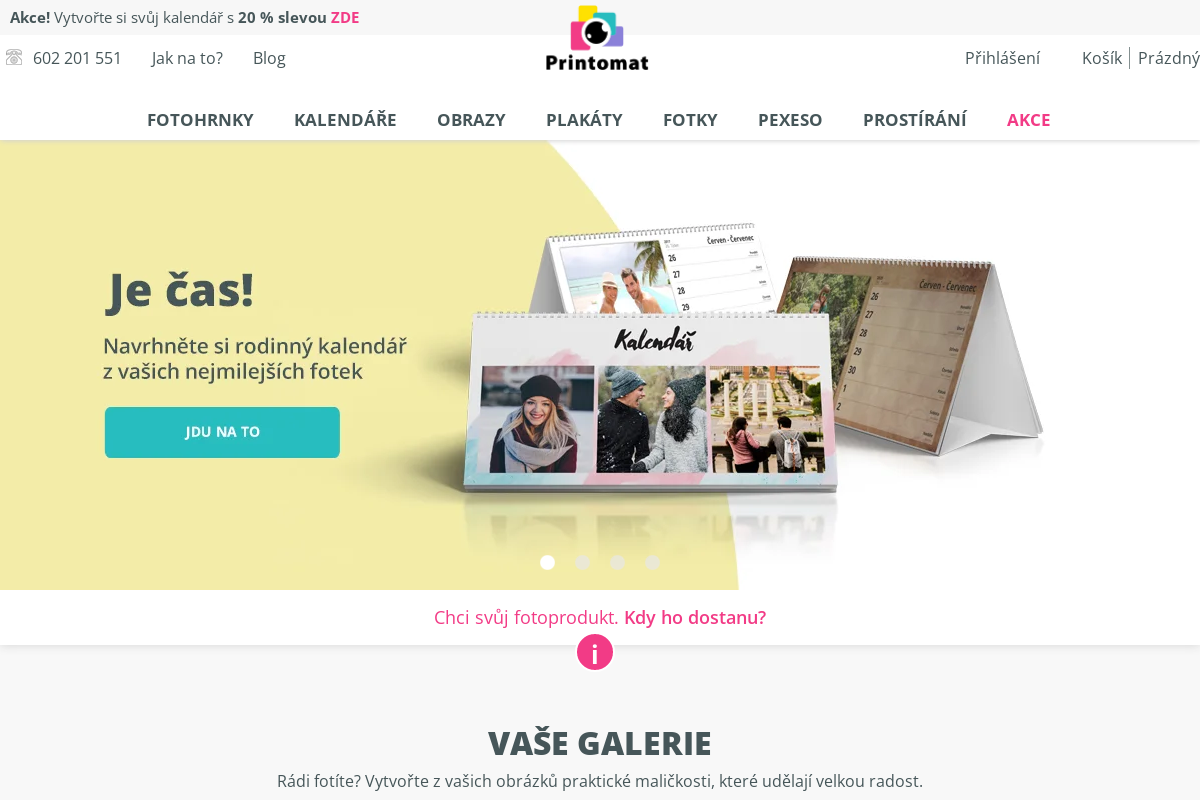Select the fourth carousel slide dot

[x=652, y=562]
